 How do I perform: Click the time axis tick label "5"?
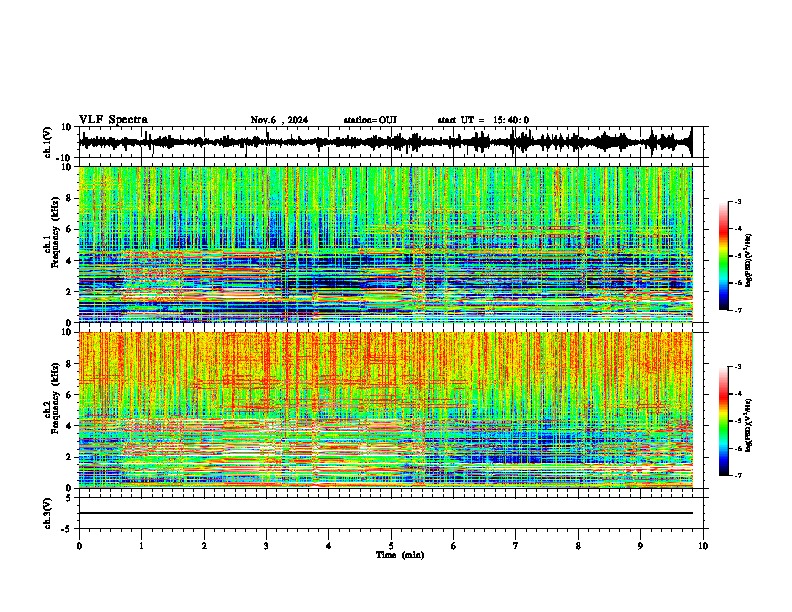pos(391,546)
